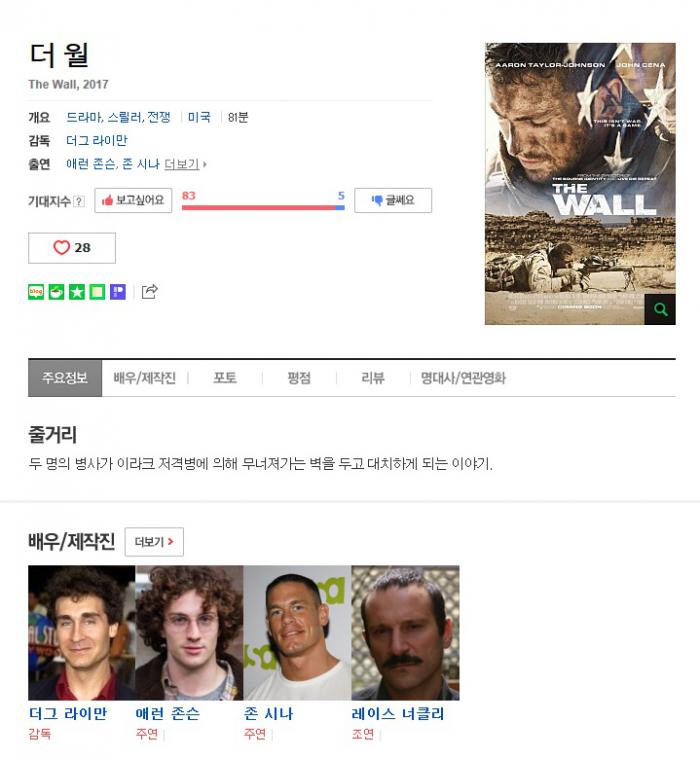The image size is (700, 758).
Task: Select the 명대사/연관영화 tab
Action: [463, 378]
